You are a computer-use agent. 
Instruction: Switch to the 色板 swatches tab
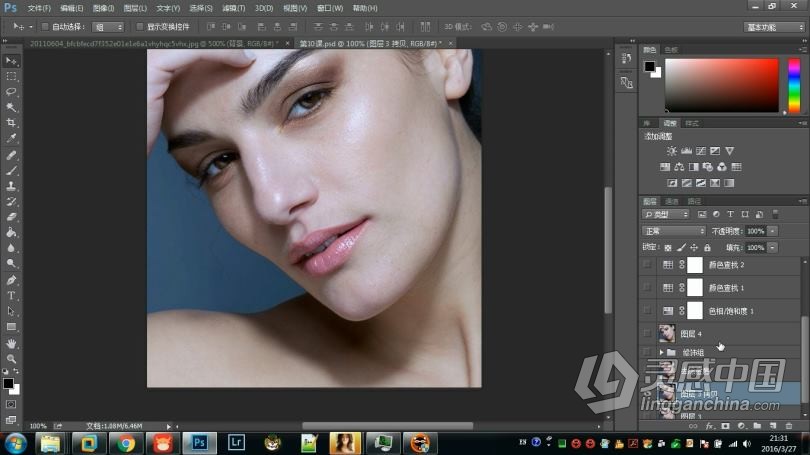pyautogui.click(x=671, y=50)
